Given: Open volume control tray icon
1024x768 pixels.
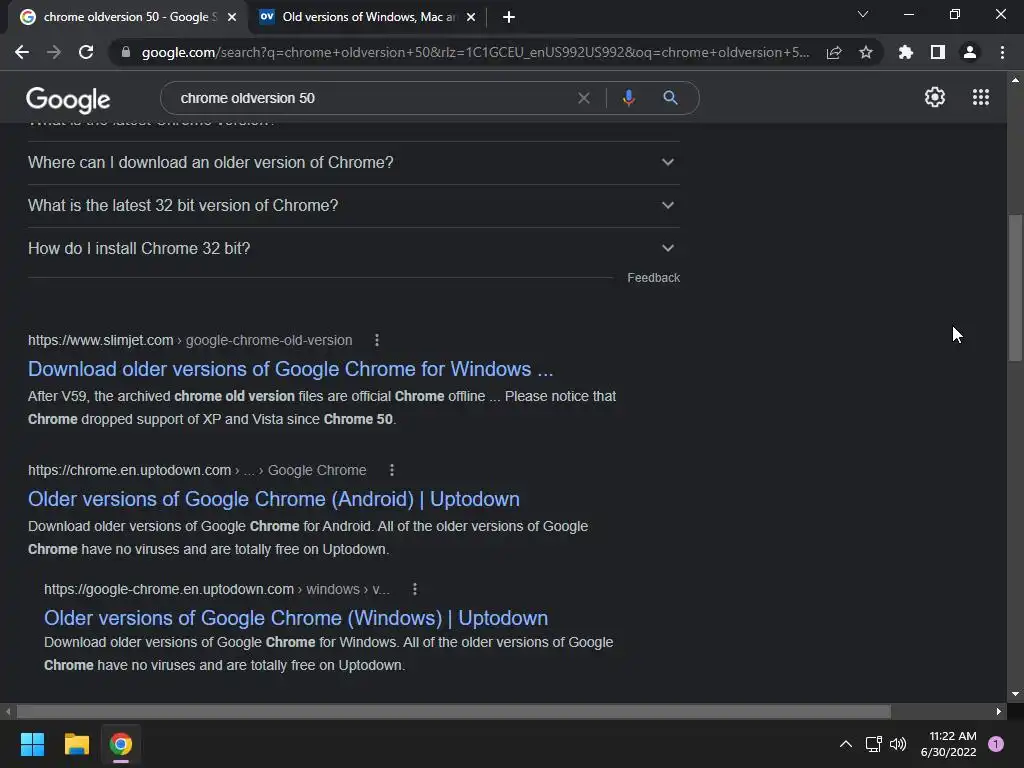Looking at the screenshot, I should (x=899, y=744).
